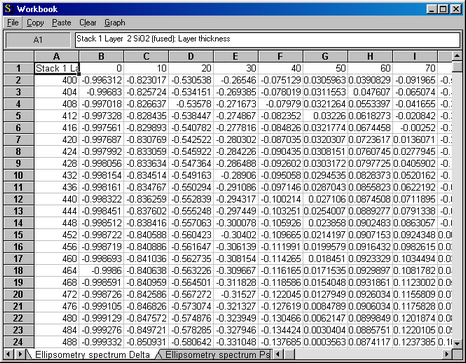Select cell H1 containing 60

click(x=370, y=68)
